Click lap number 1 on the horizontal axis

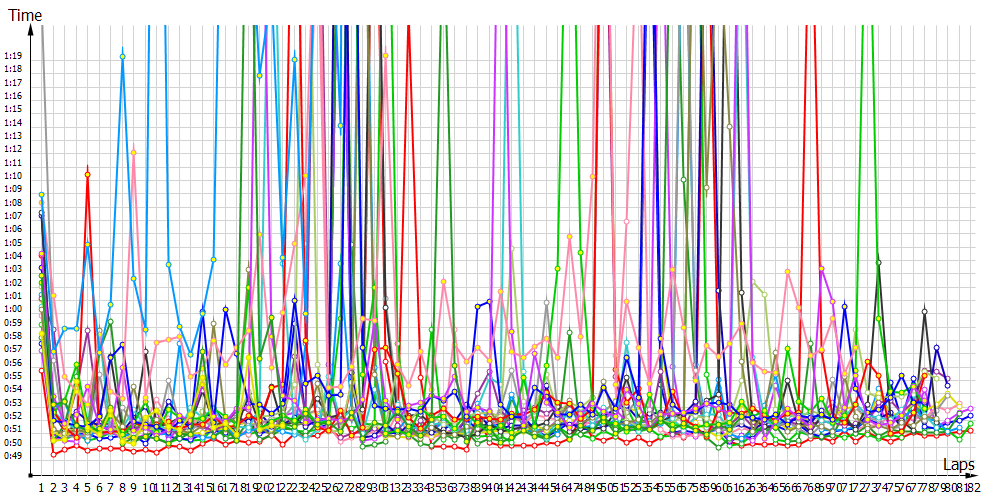[41, 487]
